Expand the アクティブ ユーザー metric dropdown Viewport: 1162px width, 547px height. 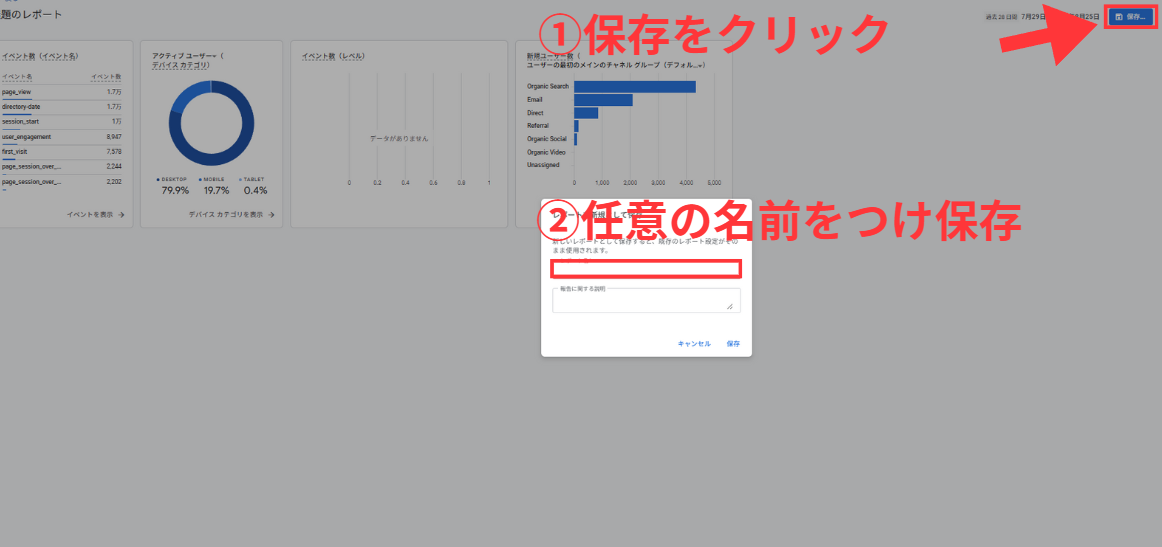213,56
